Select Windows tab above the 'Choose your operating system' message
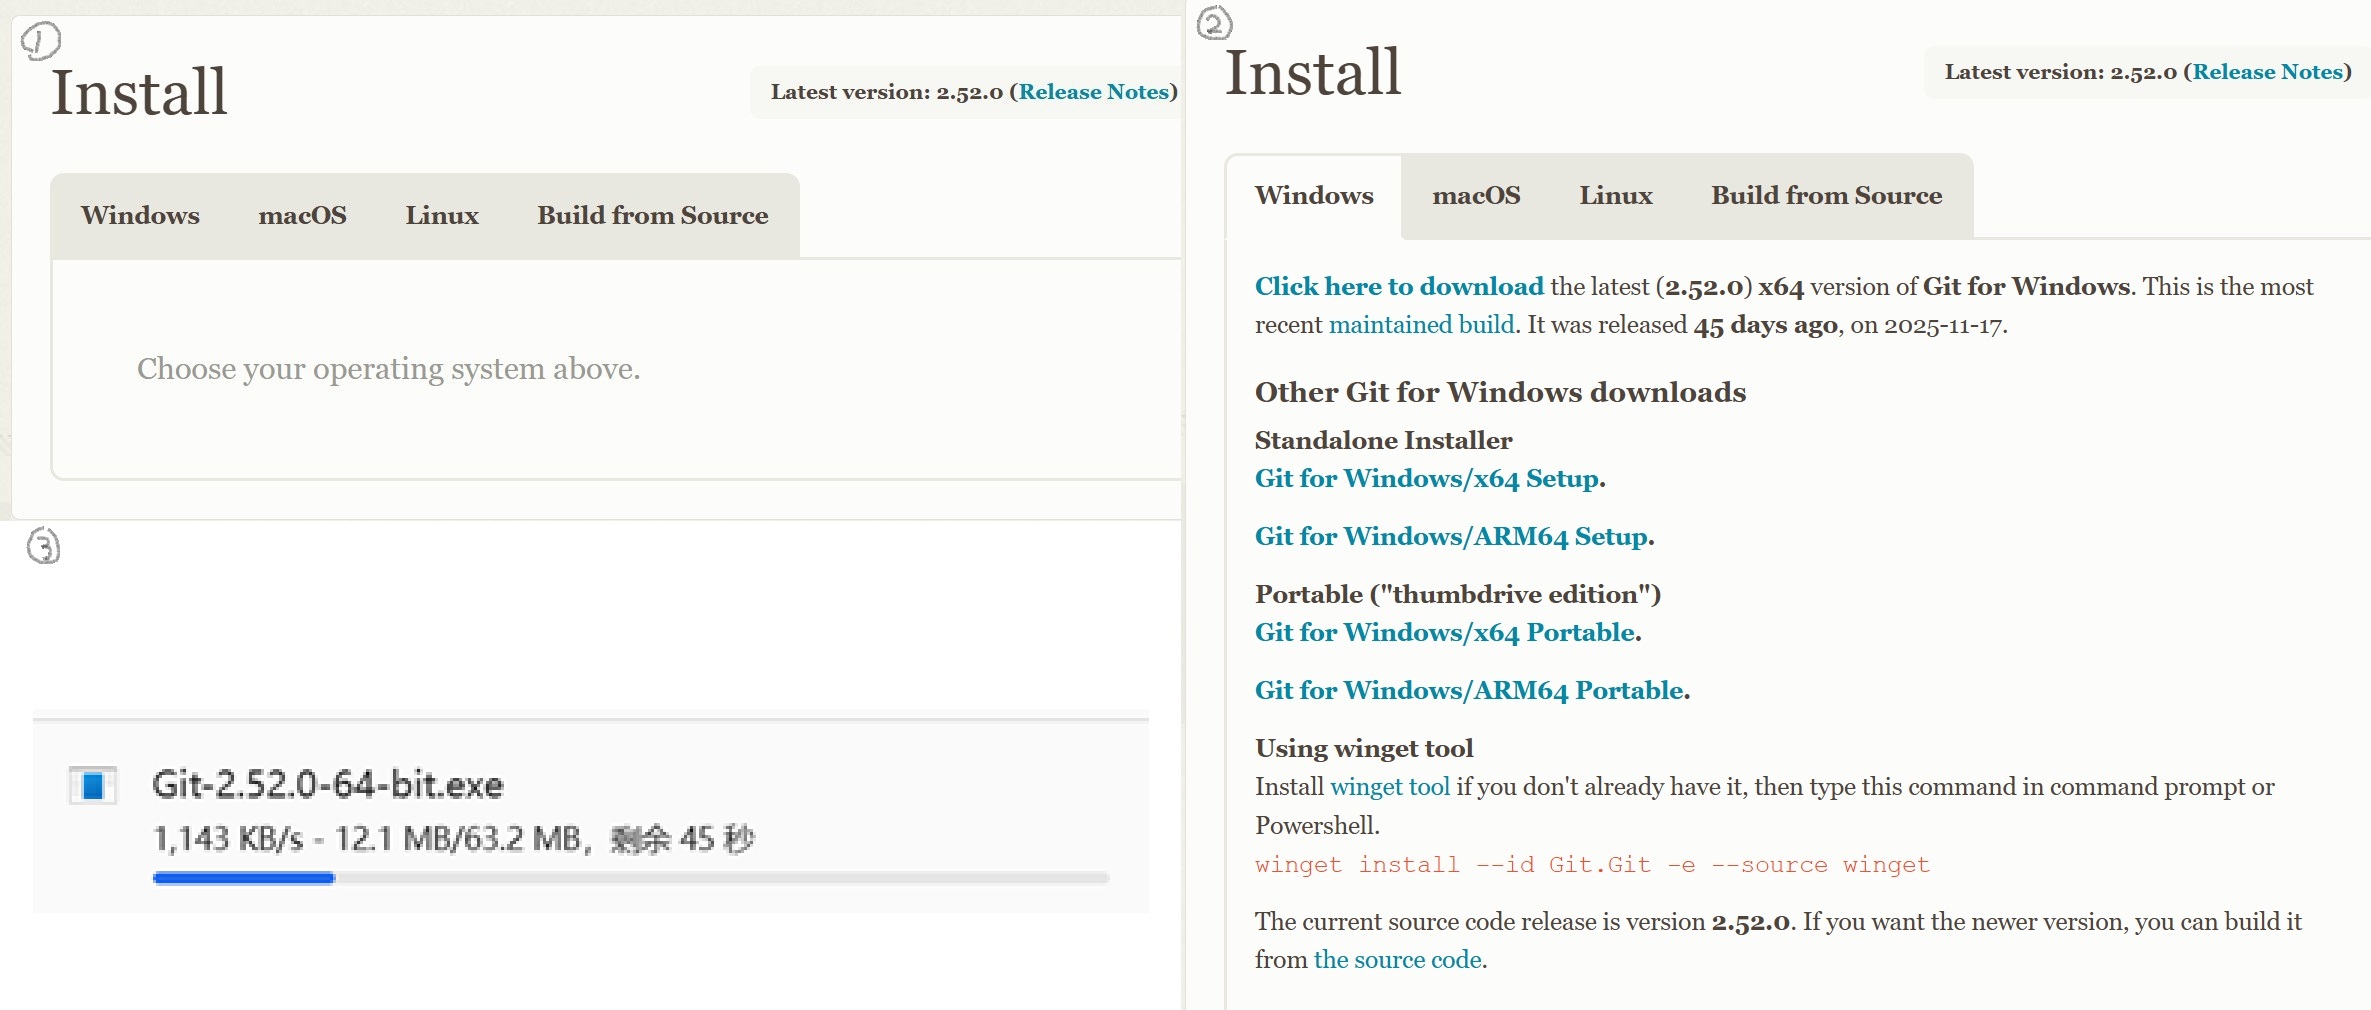 point(140,216)
